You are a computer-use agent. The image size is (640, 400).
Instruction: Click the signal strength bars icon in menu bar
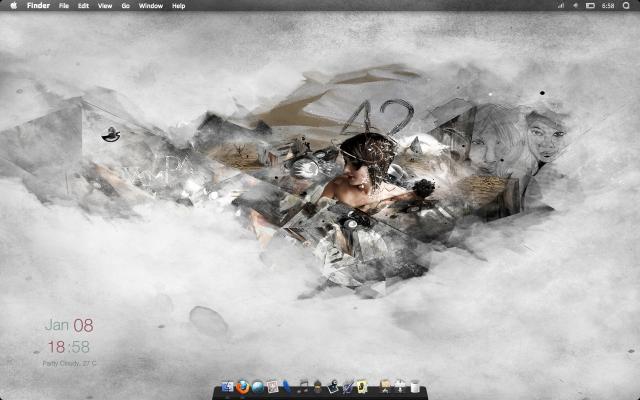tap(561, 6)
